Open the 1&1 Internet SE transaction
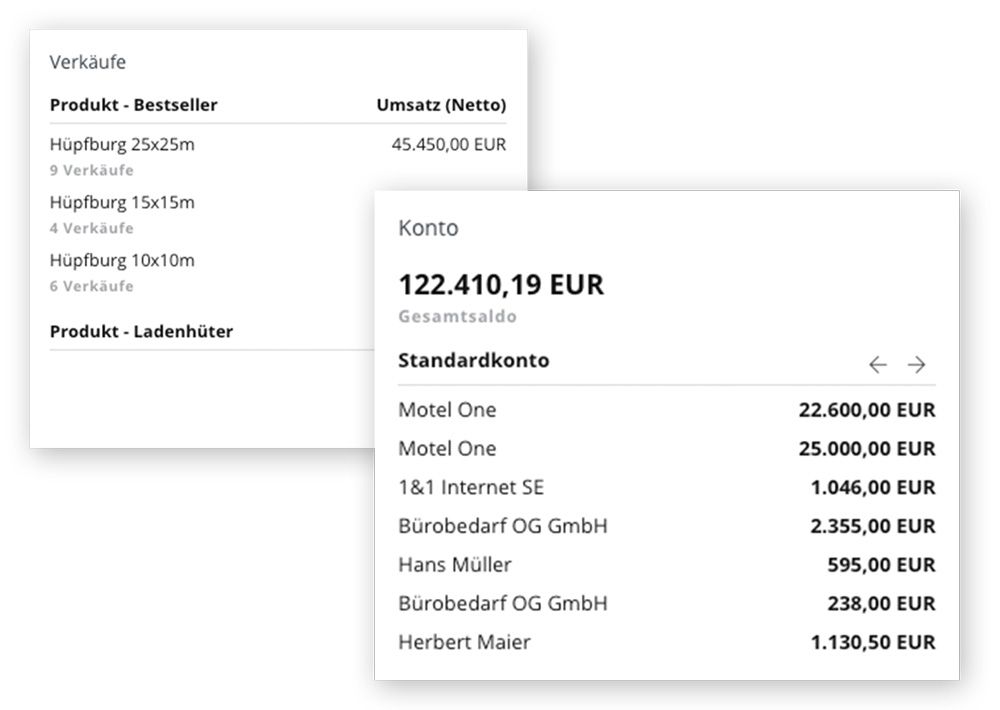 coord(667,487)
